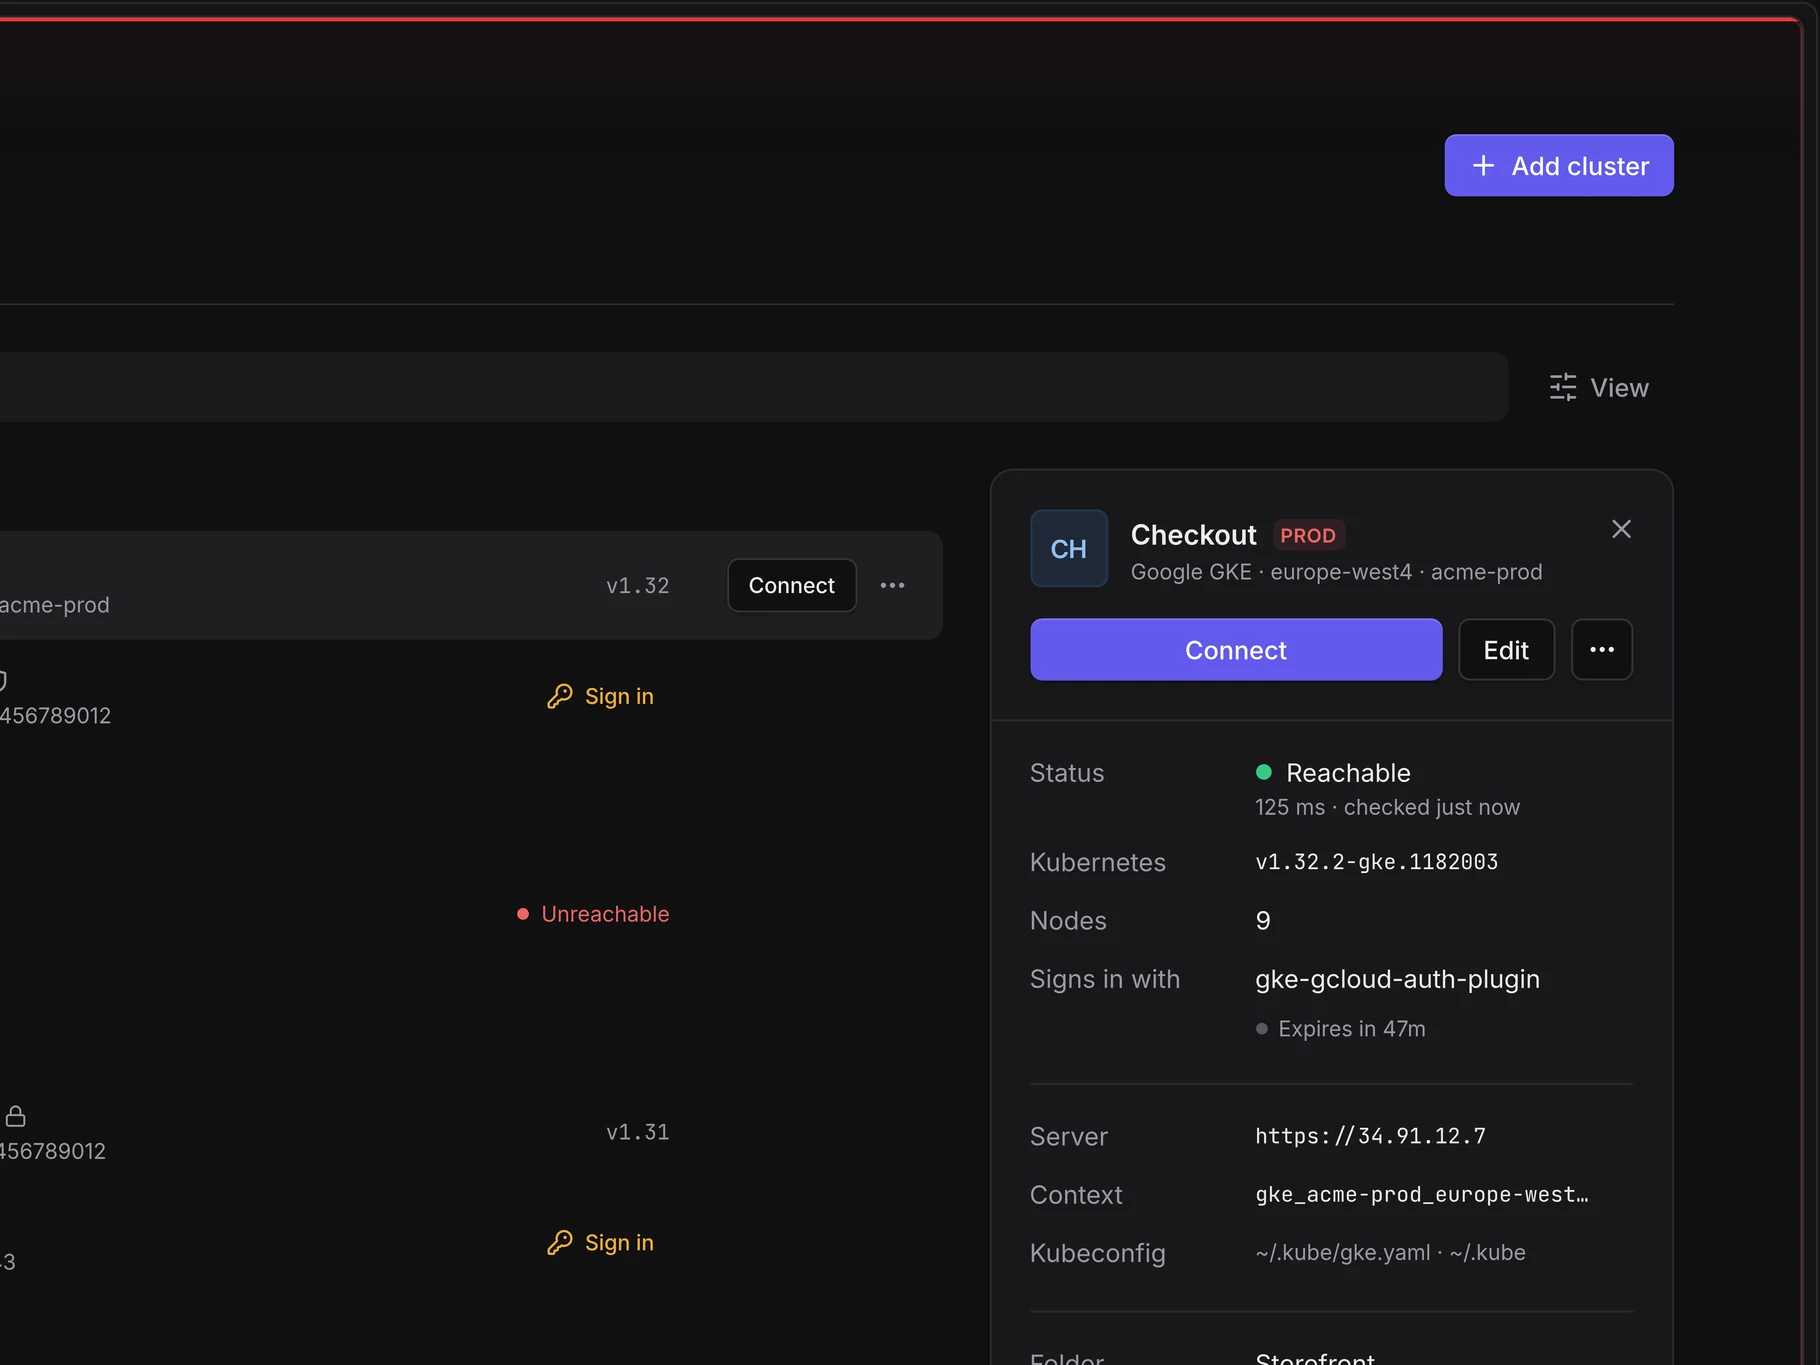Click the Add cluster button
Image resolution: width=1820 pixels, height=1365 pixels.
tap(1559, 165)
